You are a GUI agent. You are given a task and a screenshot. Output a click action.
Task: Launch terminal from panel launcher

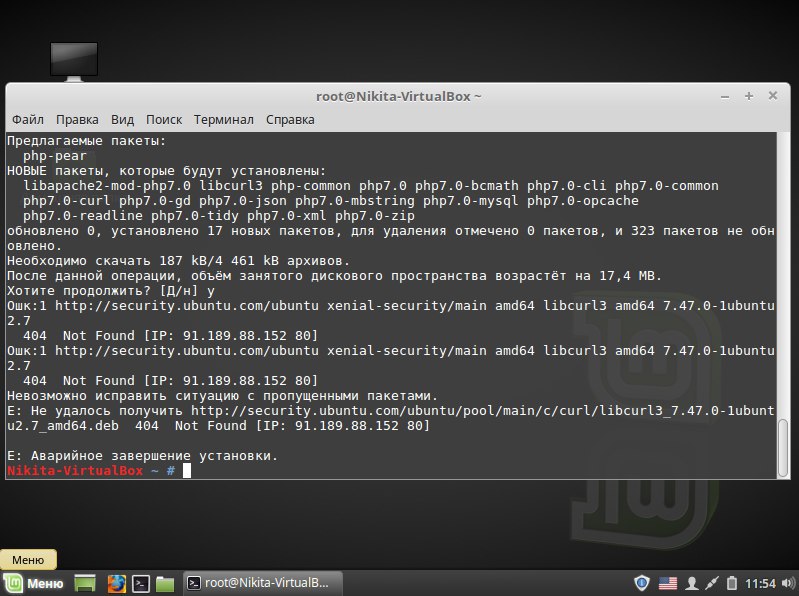coord(141,583)
